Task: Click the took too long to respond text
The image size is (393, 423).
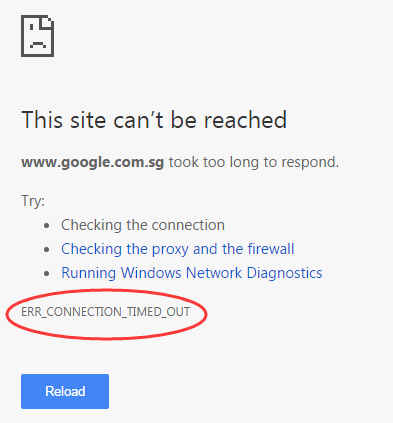Action: tap(254, 162)
